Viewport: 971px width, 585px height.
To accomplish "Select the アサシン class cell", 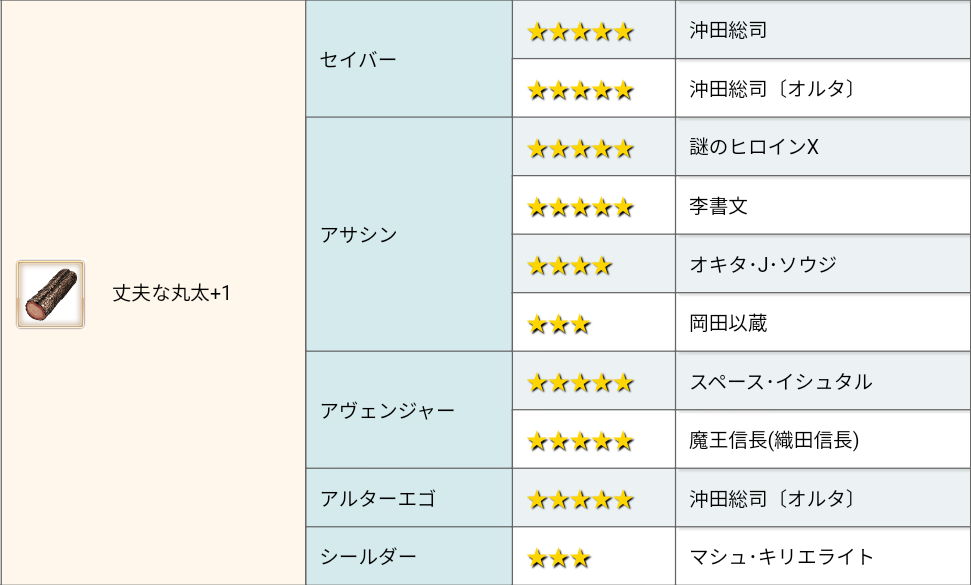I will 358,236.
